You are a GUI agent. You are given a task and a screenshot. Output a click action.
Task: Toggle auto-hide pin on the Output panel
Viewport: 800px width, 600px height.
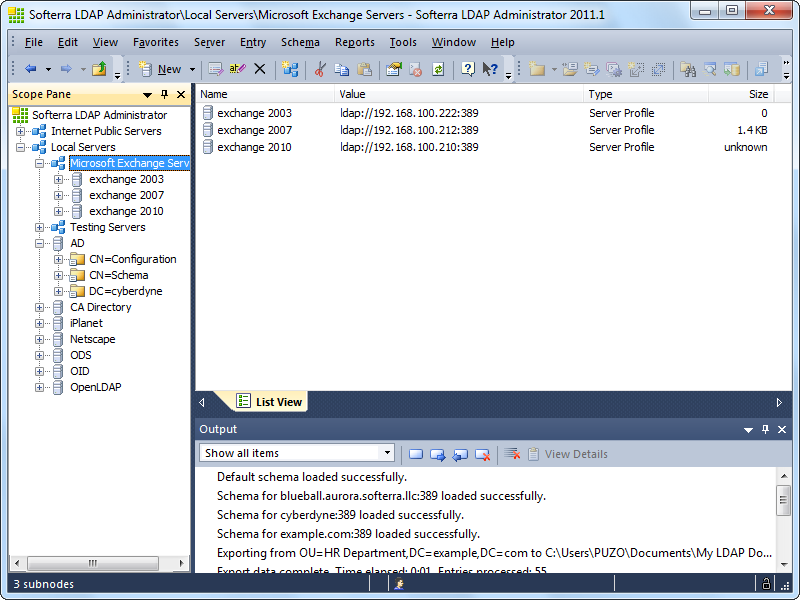(765, 429)
